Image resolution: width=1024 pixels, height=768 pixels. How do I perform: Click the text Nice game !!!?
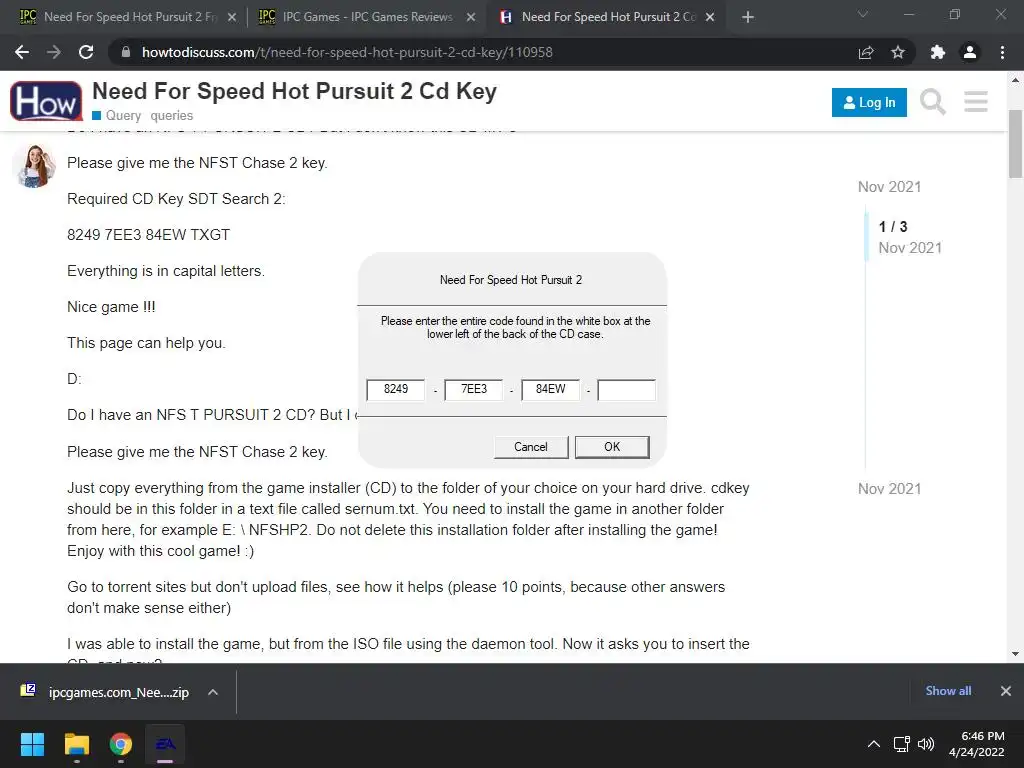(x=111, y=307)
